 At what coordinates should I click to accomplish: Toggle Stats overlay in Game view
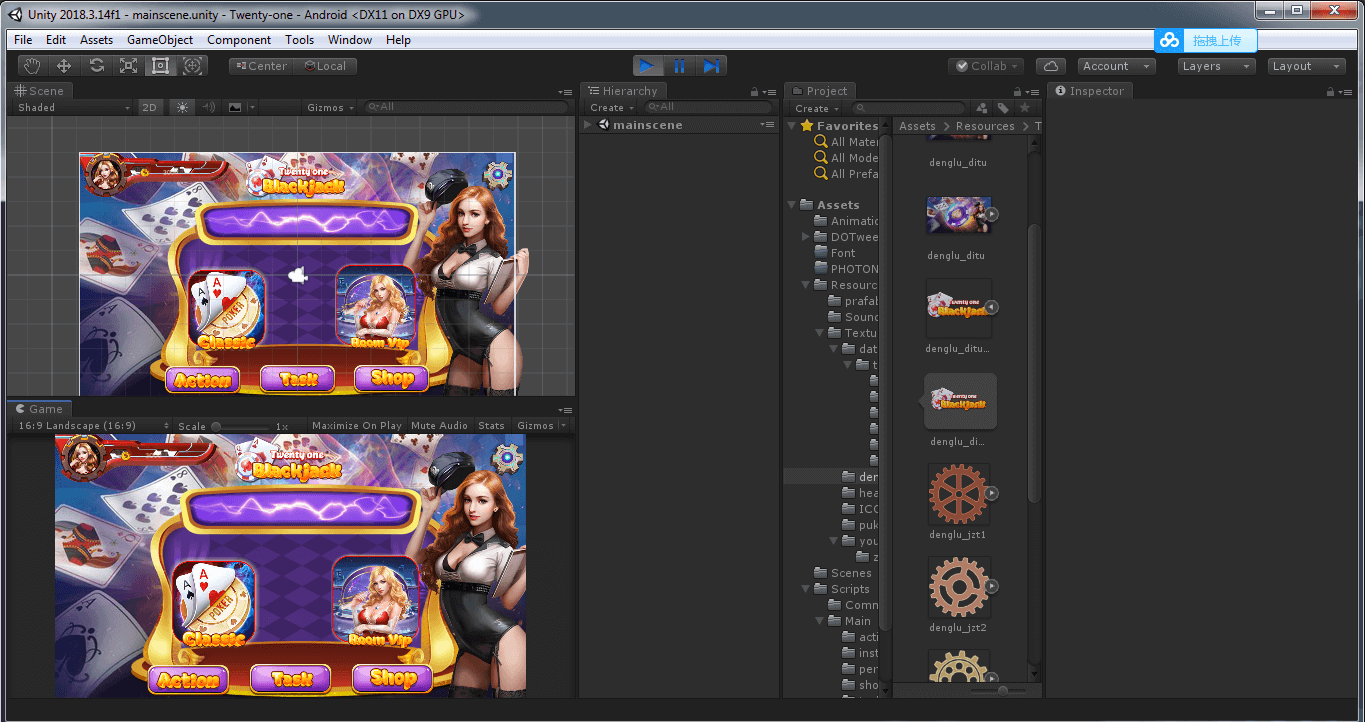pos(491,425)
